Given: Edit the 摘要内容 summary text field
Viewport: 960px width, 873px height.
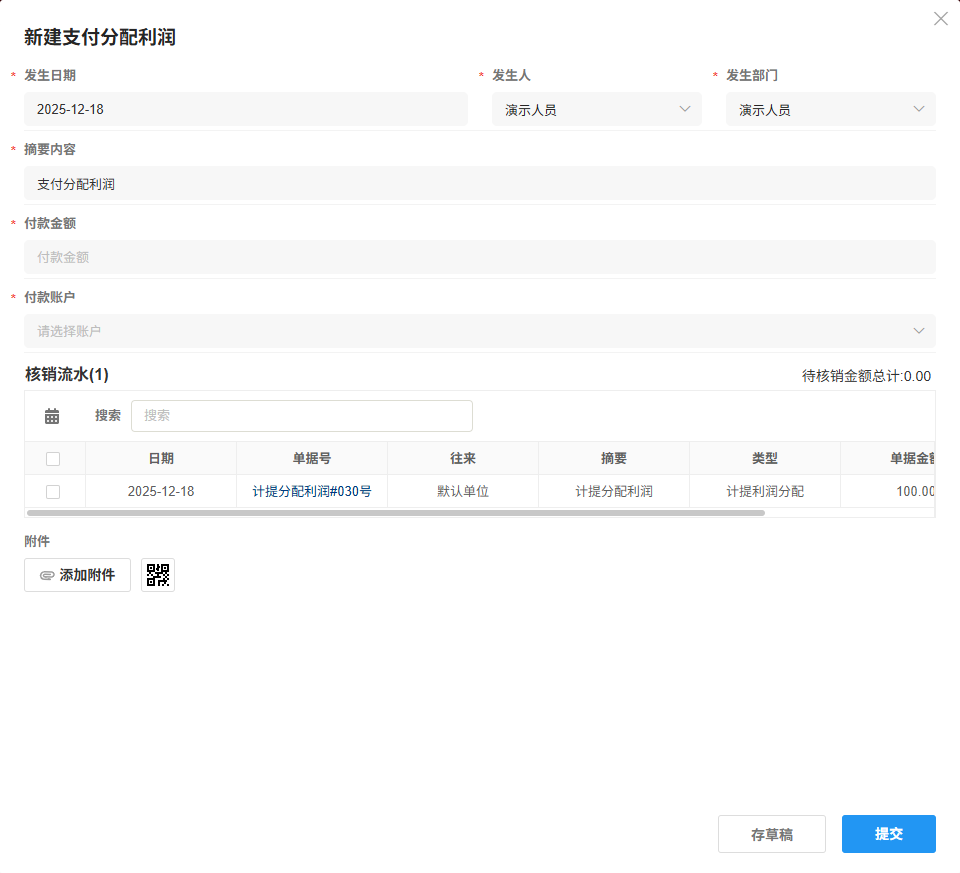Looking at the screenshot, I should pos(480,183).
